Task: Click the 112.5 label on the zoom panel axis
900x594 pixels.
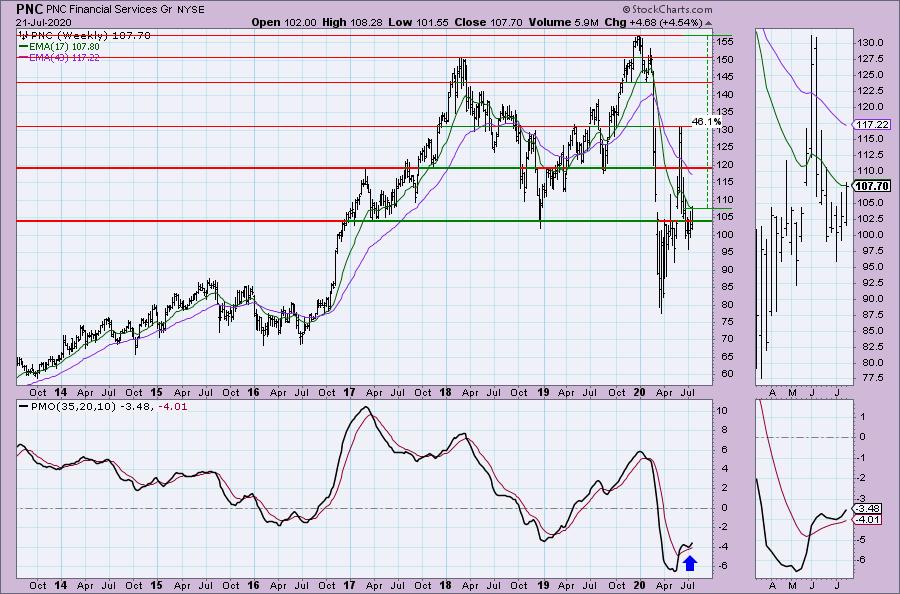Action: tap(870, 155)
